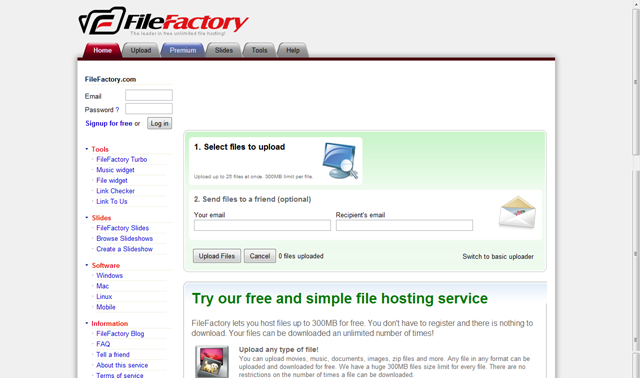This screenshot has height=378, width=640.
Task: Open the Help tab
Action: [293, 50]
